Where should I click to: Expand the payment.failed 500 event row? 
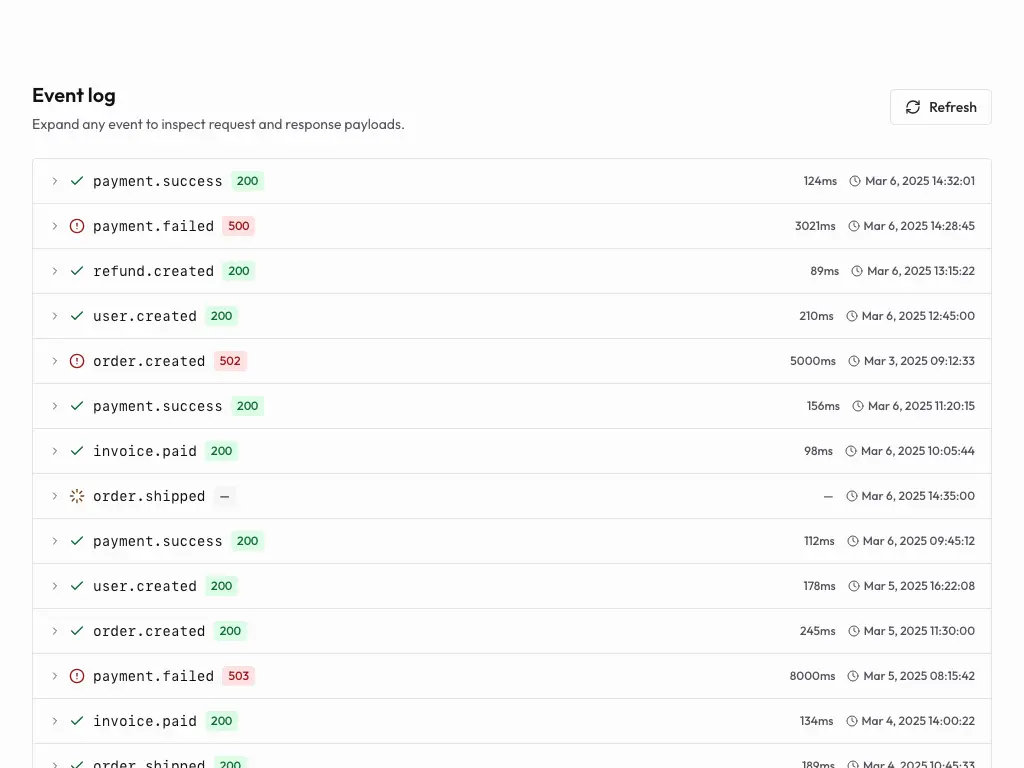coord(55,226)
